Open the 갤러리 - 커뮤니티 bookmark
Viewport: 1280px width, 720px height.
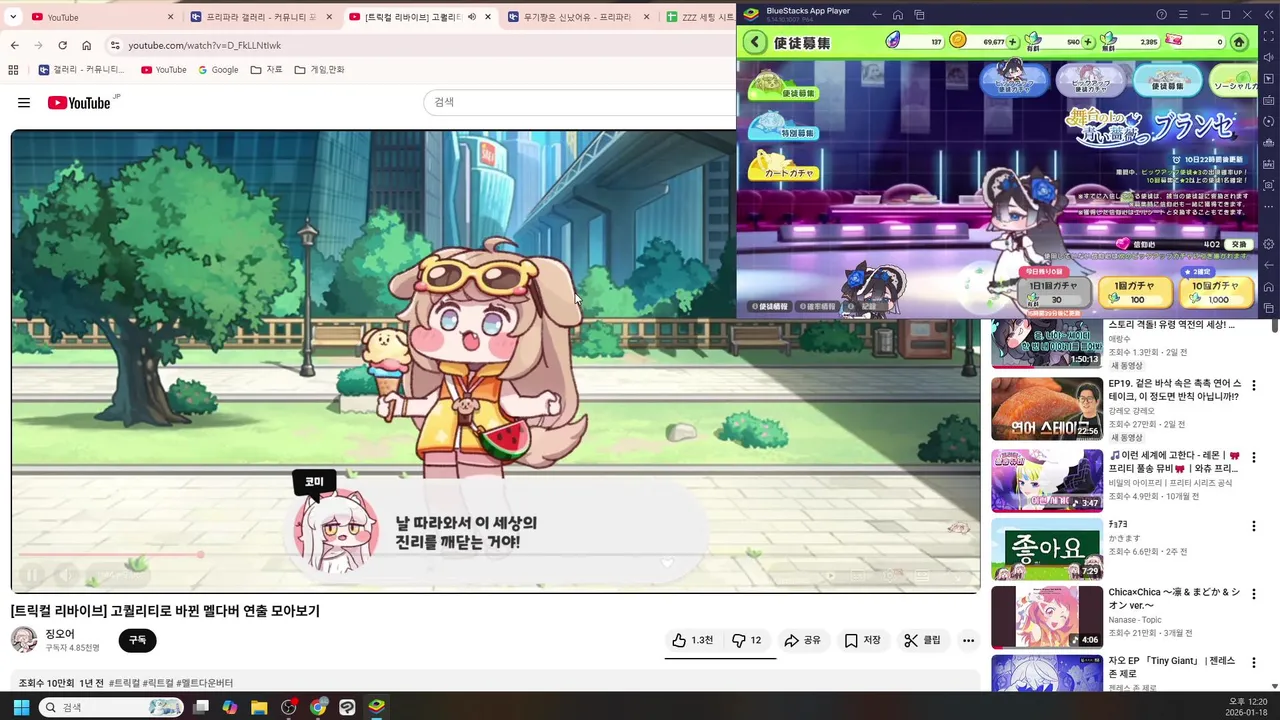click(82, 70)
